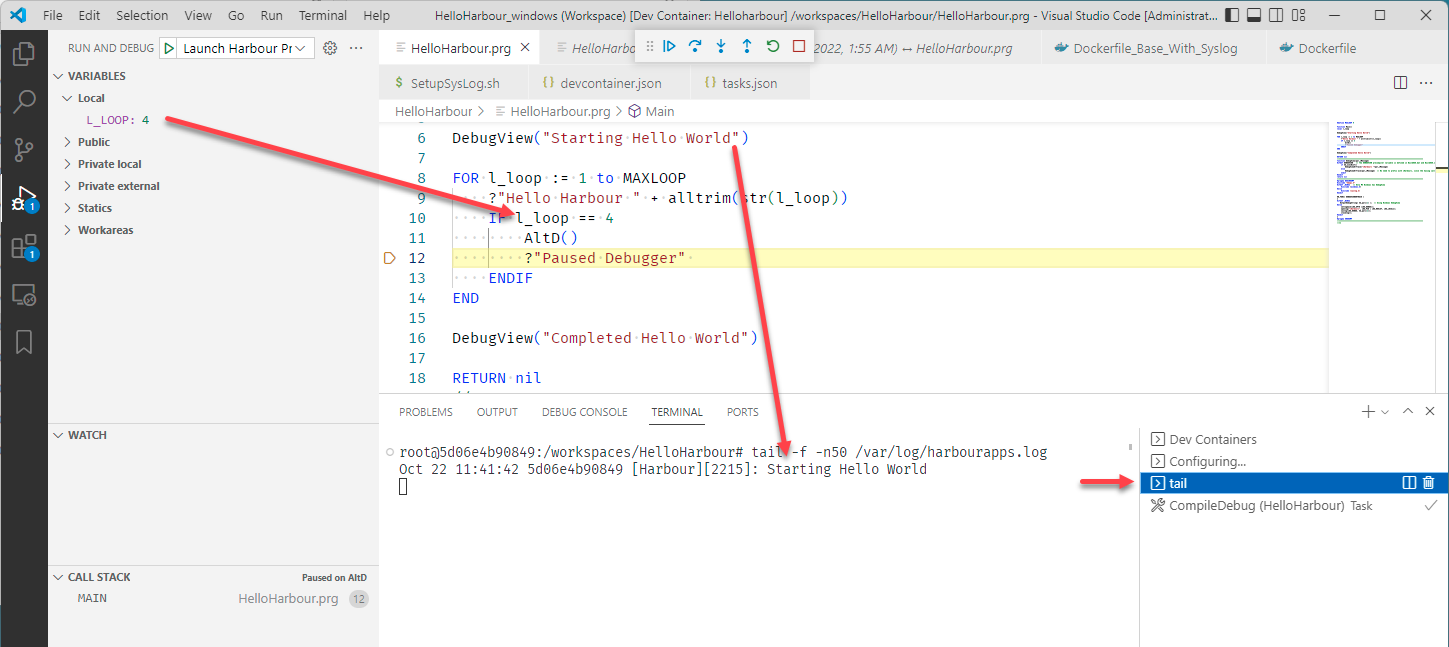
Task: Open the Terminal menu in menu bar
Action: (323, 16)
